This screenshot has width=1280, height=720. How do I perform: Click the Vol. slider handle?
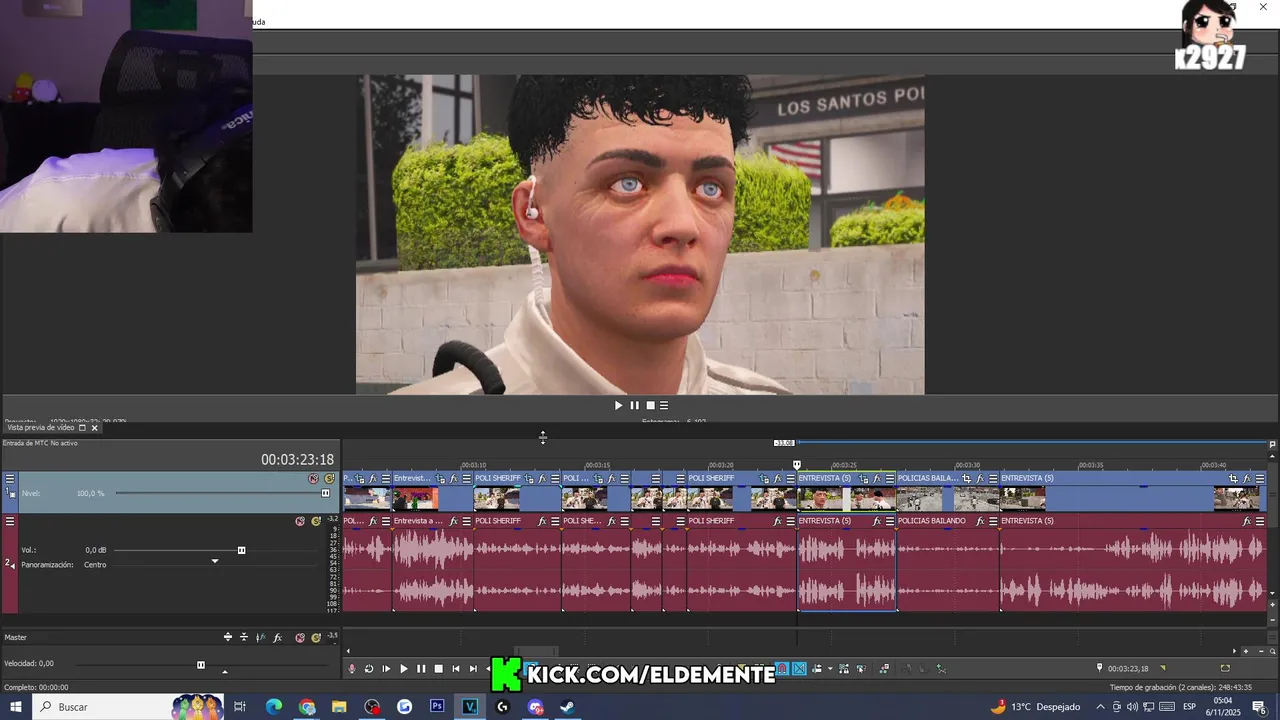point(241,550)
